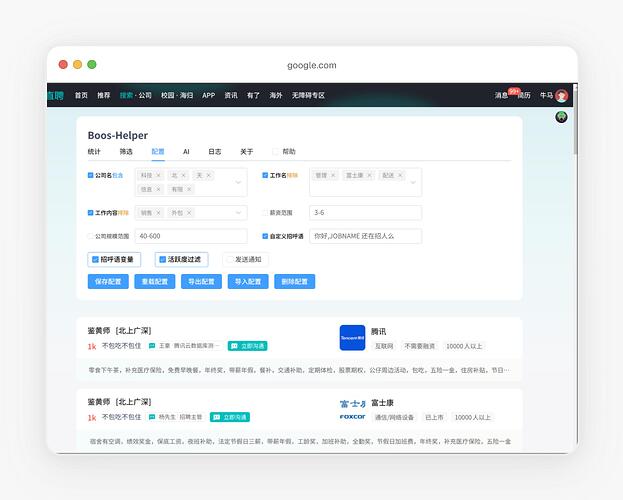Remove the 管理 tag from job name filter
The width and height of the screenshot is (623, 500).
(333, 175)
